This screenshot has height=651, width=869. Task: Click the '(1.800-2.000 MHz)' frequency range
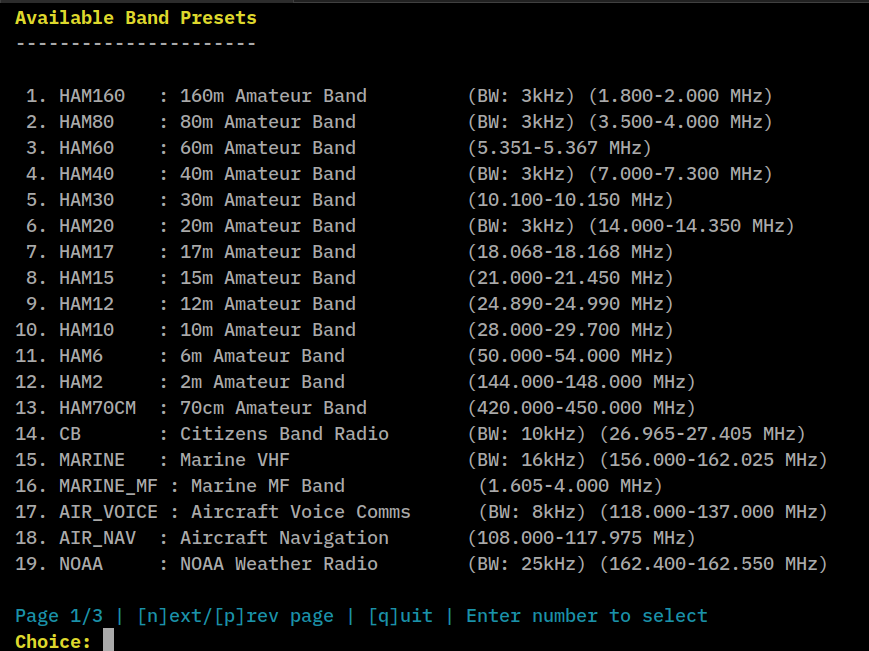(681, 96)
